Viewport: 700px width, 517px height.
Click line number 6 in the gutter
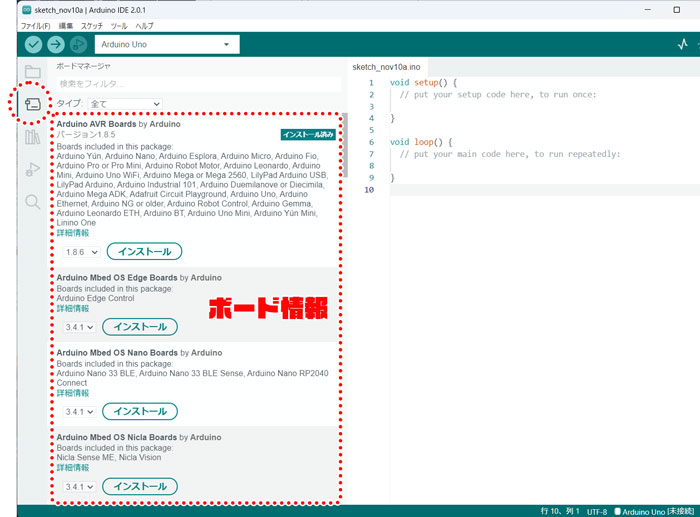[x=371, y=142]
